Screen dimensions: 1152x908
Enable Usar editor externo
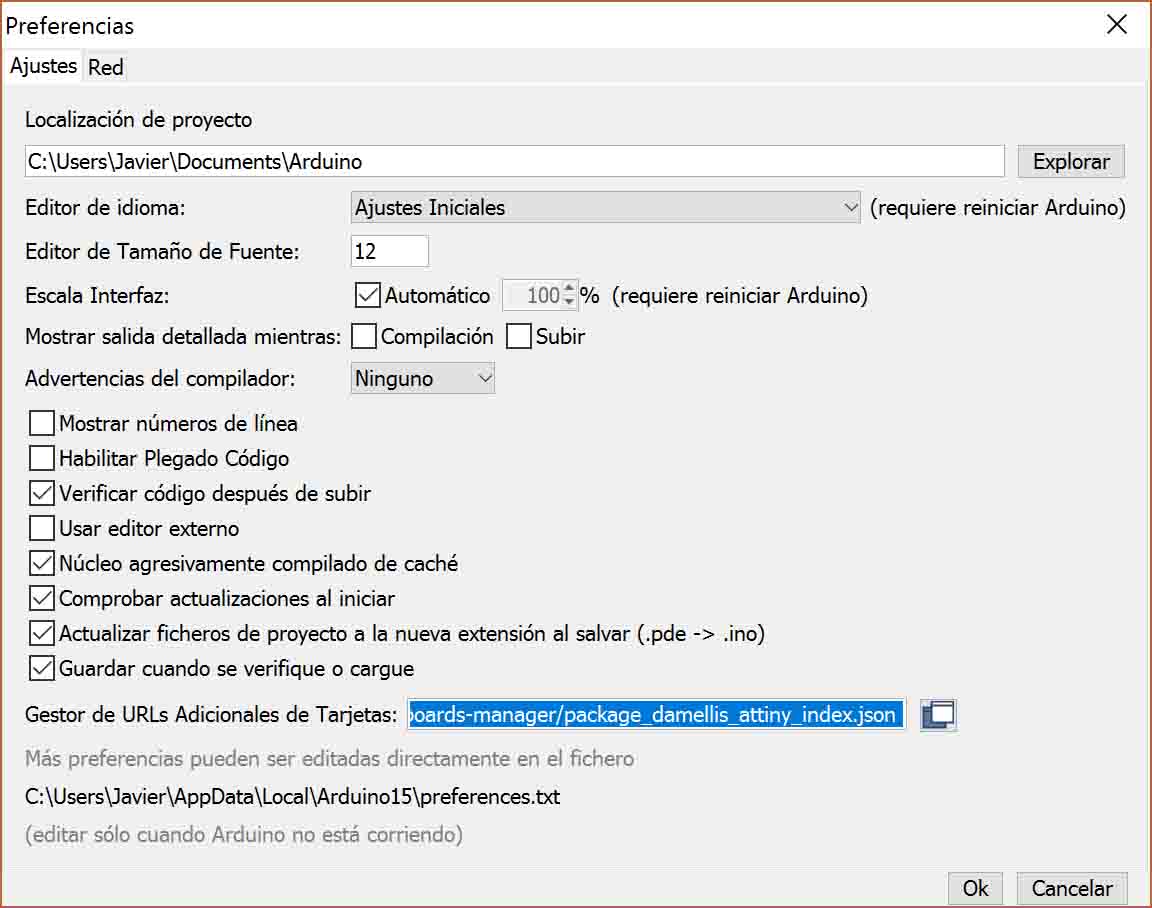coord(42,528)
